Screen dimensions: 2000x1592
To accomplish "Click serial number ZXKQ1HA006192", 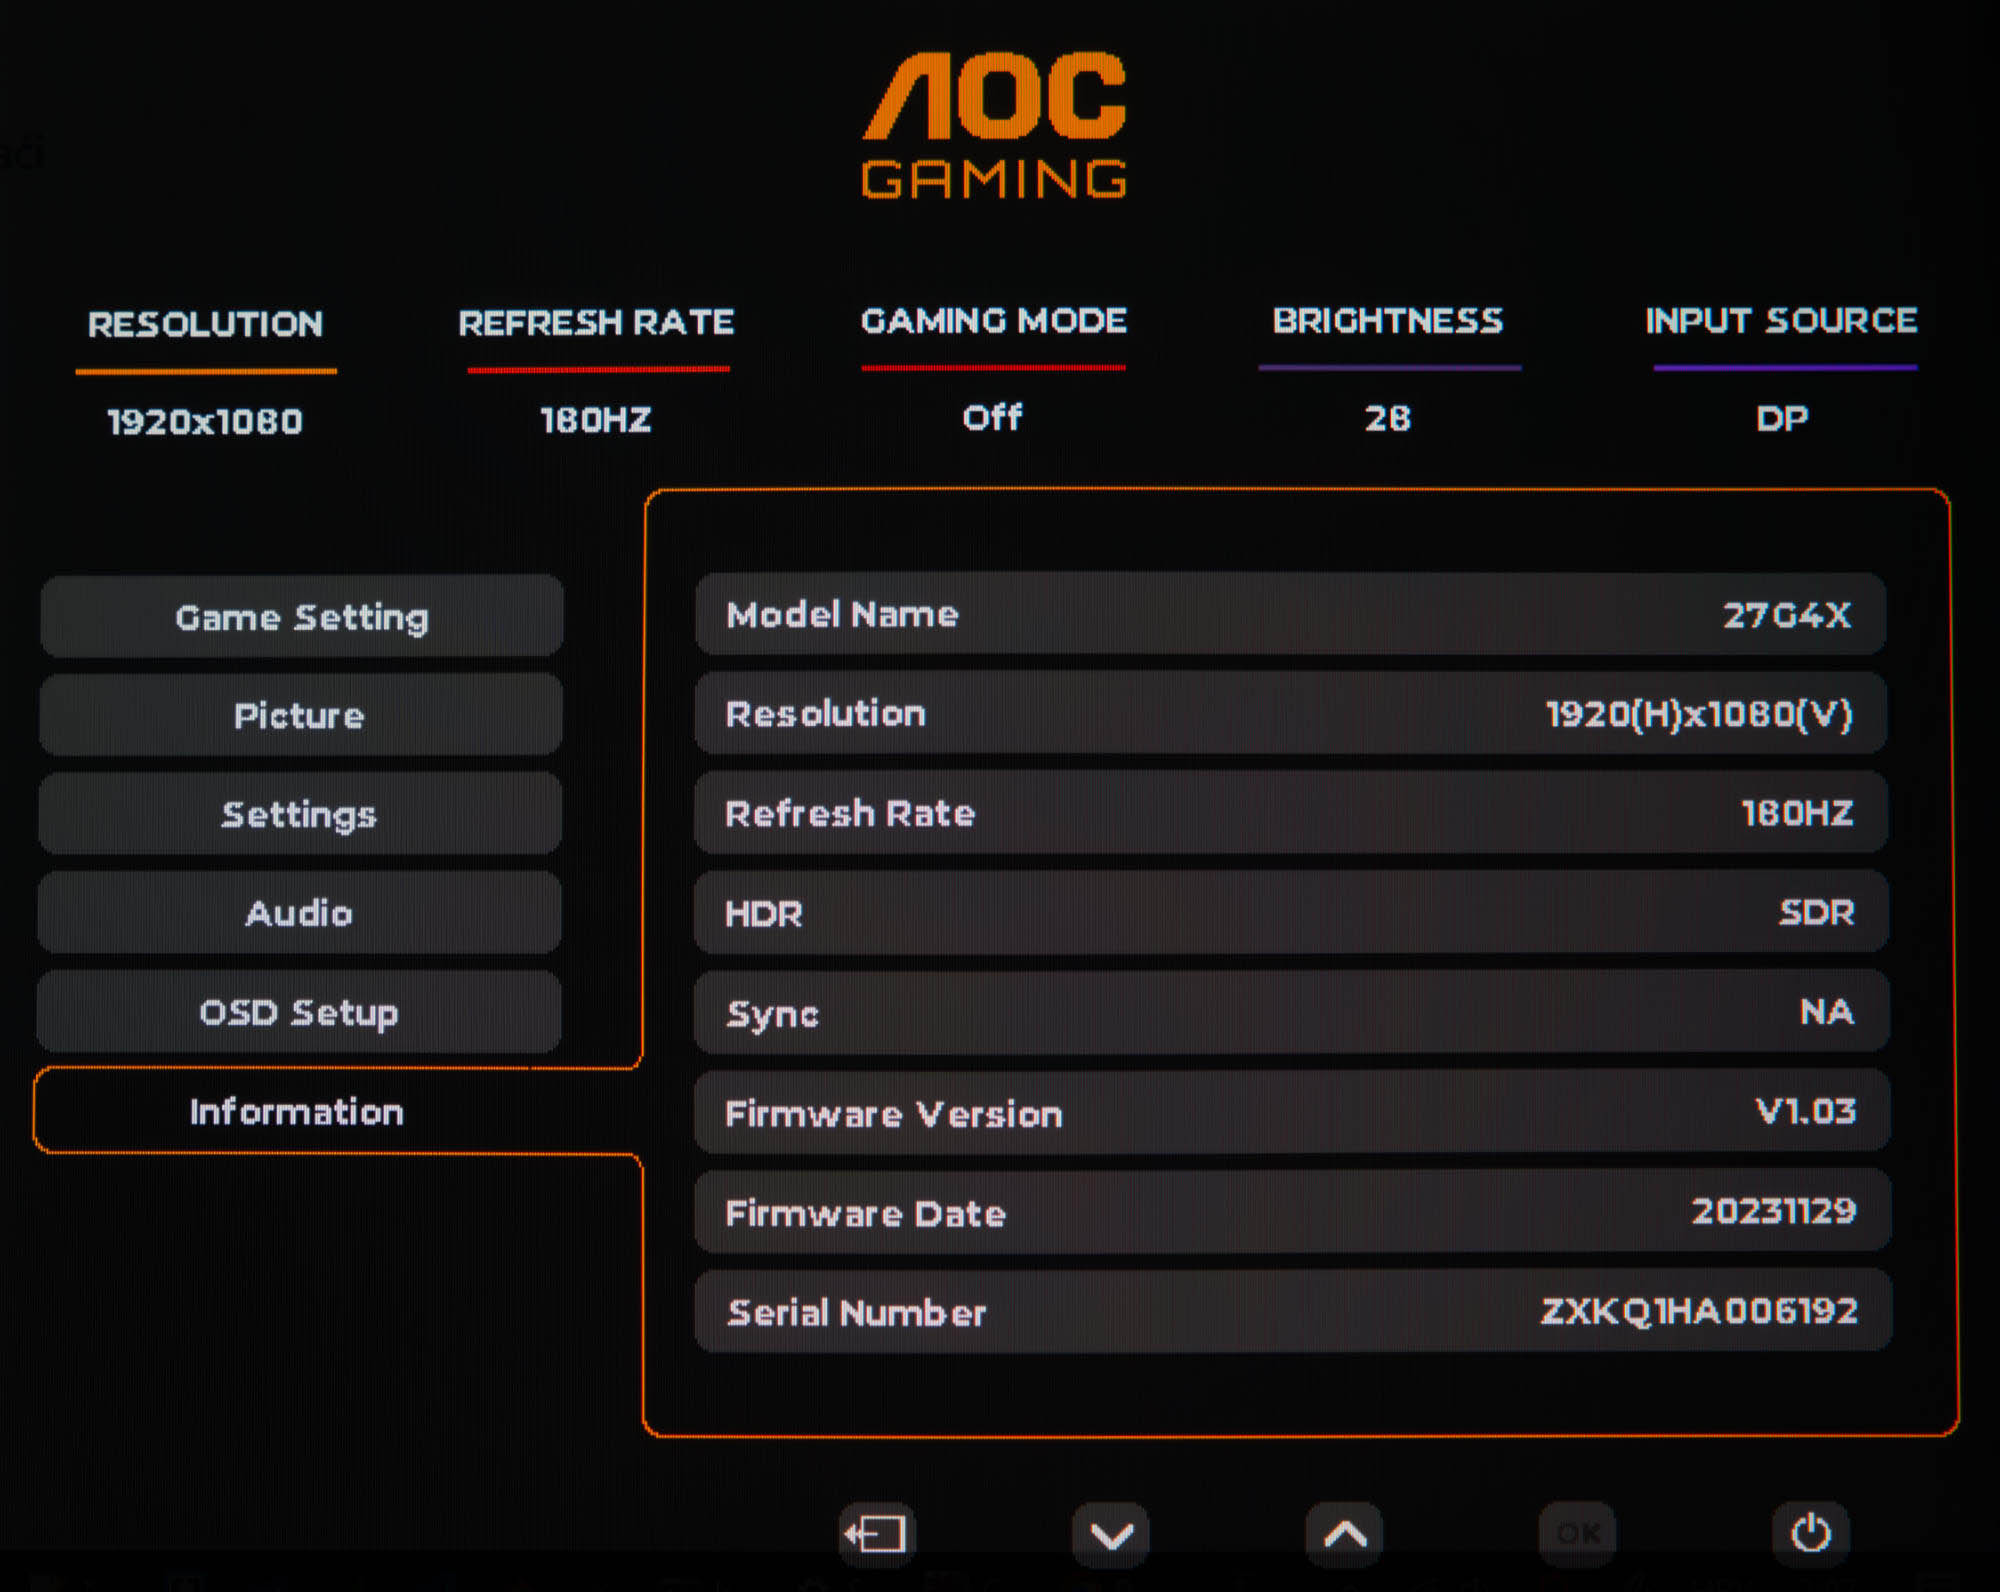I will tap(1699, 1310).
